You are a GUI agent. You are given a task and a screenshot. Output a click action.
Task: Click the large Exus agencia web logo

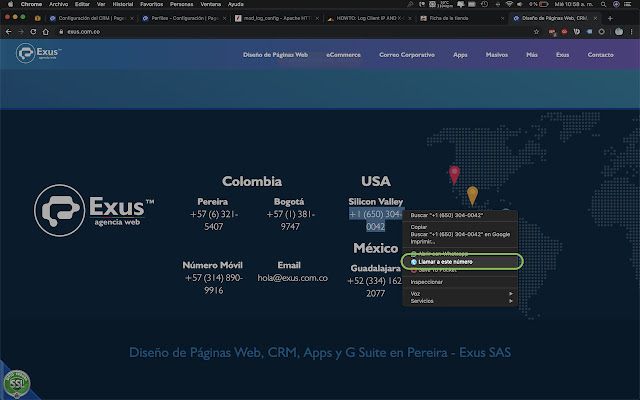(94, 211)
